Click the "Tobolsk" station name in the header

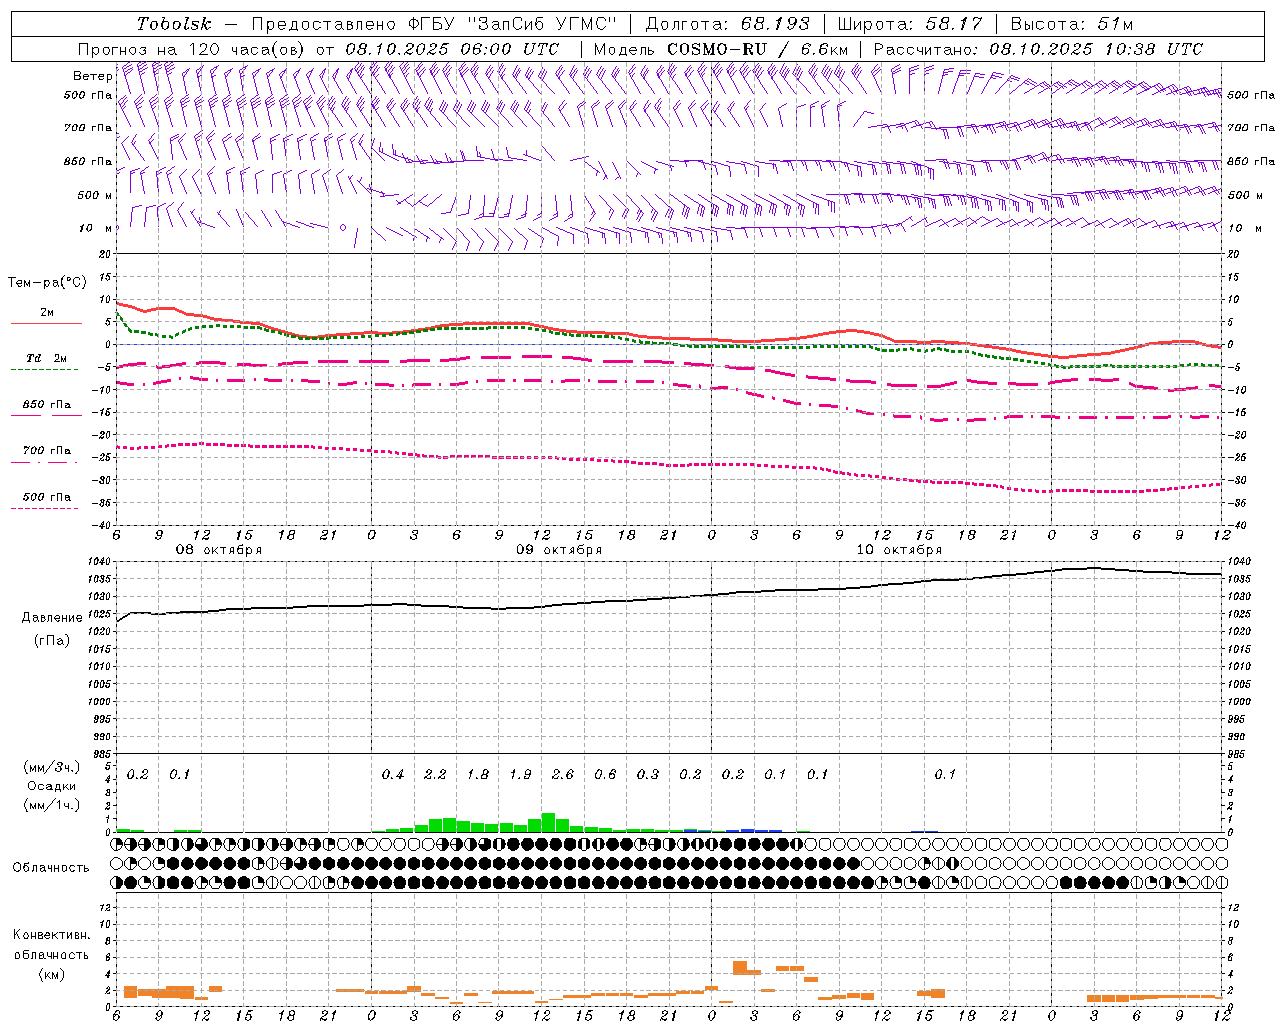click(x=174, y=24)
